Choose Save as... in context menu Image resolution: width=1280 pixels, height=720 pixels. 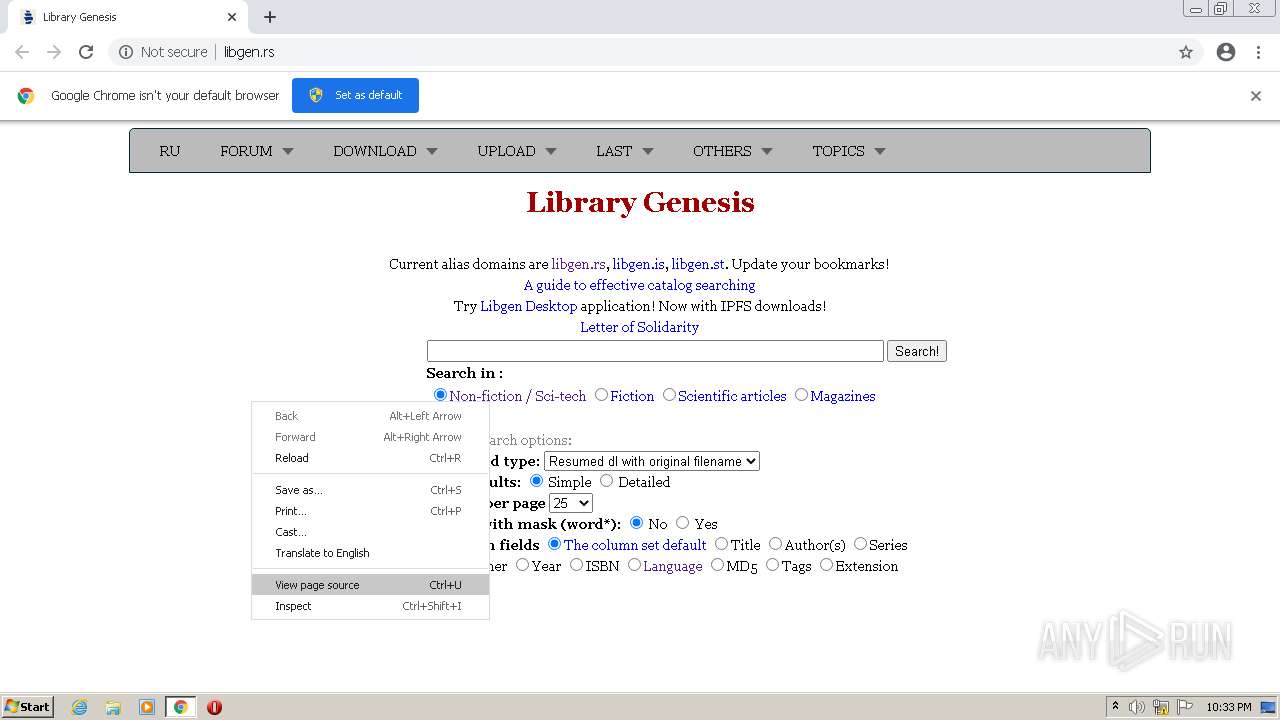(370, 490)
